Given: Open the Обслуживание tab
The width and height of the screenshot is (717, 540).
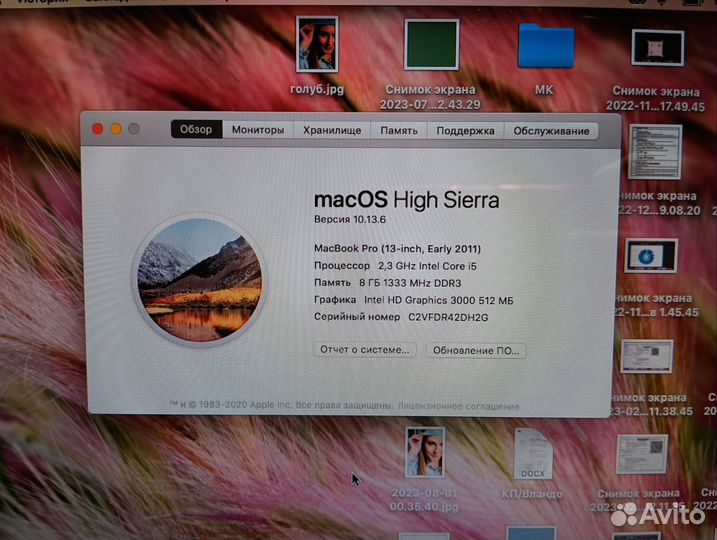Looking at the screenshot, I should point(551,131).
